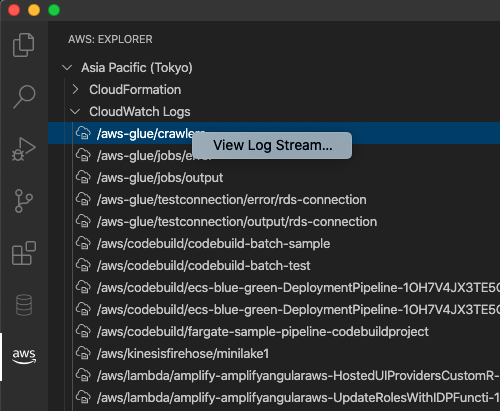Select /aws-glue/testconnection/error/rds-connection log group

pos(274,199)
